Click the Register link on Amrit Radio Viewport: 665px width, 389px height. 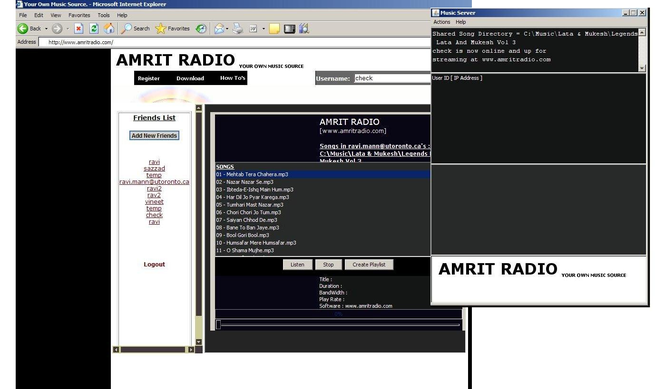[148, 78]
